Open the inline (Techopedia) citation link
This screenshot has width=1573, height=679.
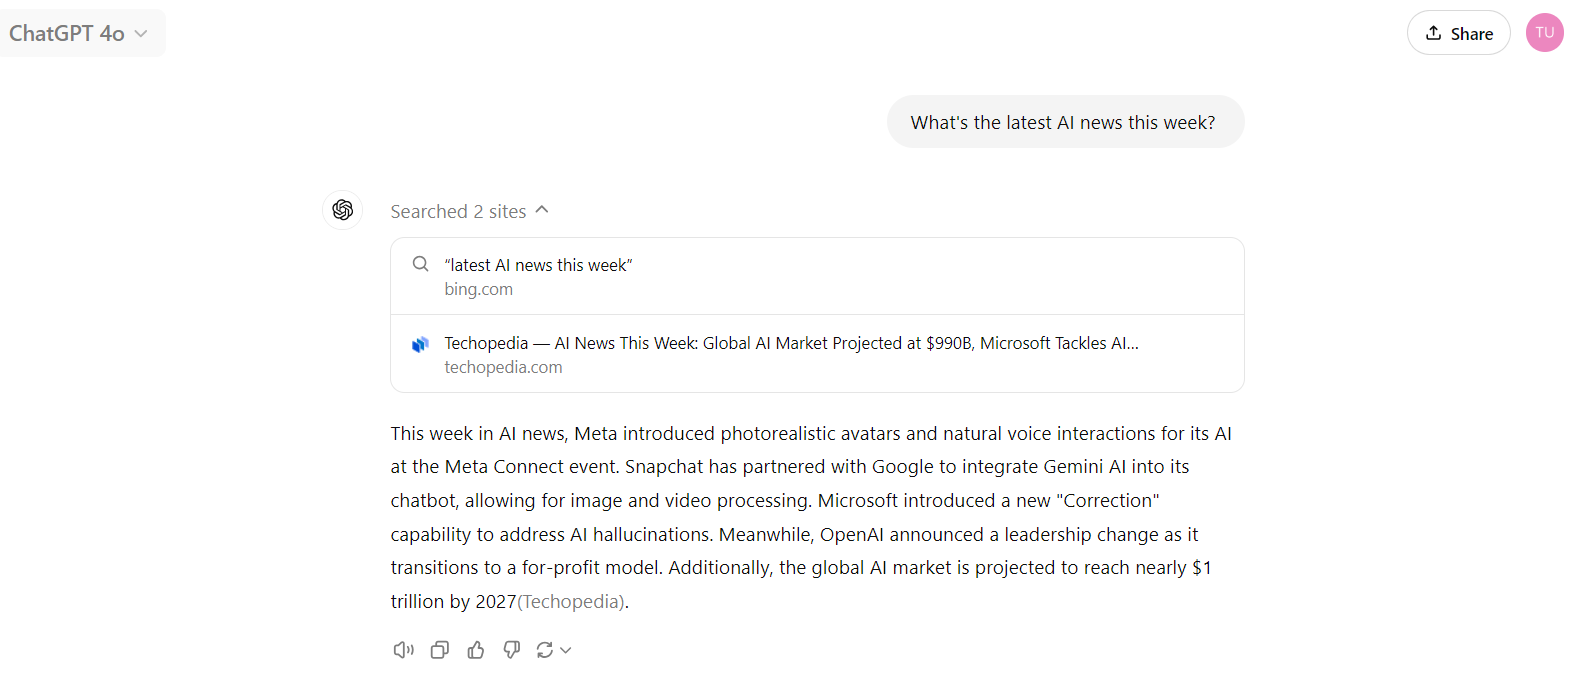(571, 602)
